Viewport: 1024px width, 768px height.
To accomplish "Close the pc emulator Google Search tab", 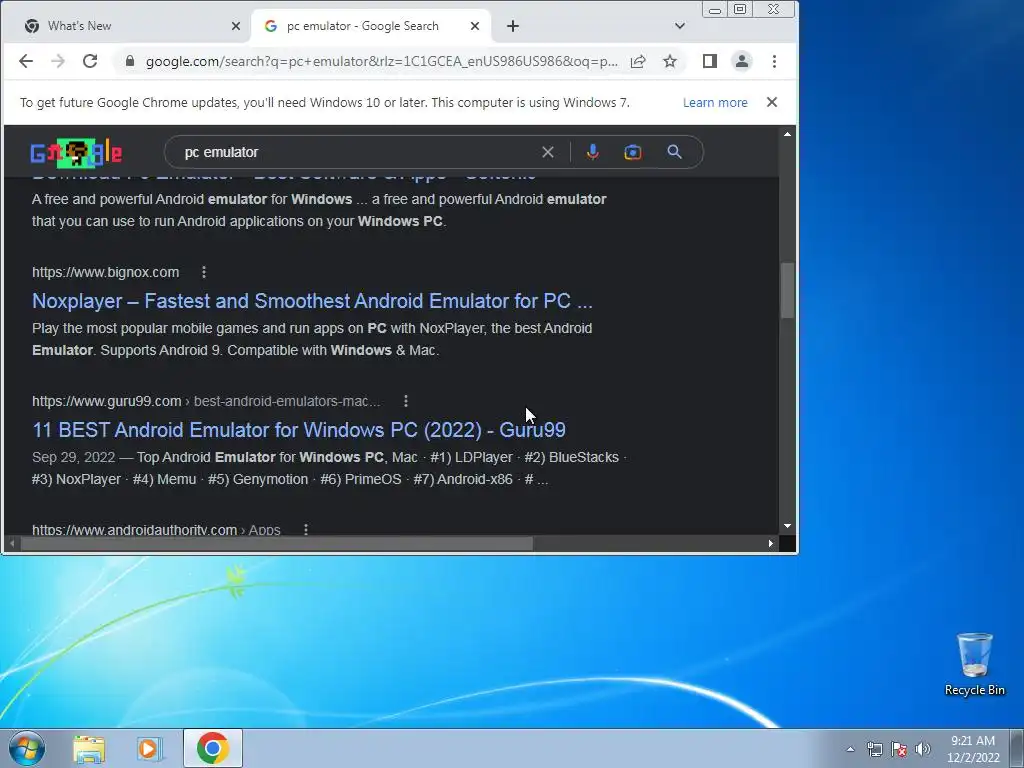I will pyautogui.click(x=475, y=26).
